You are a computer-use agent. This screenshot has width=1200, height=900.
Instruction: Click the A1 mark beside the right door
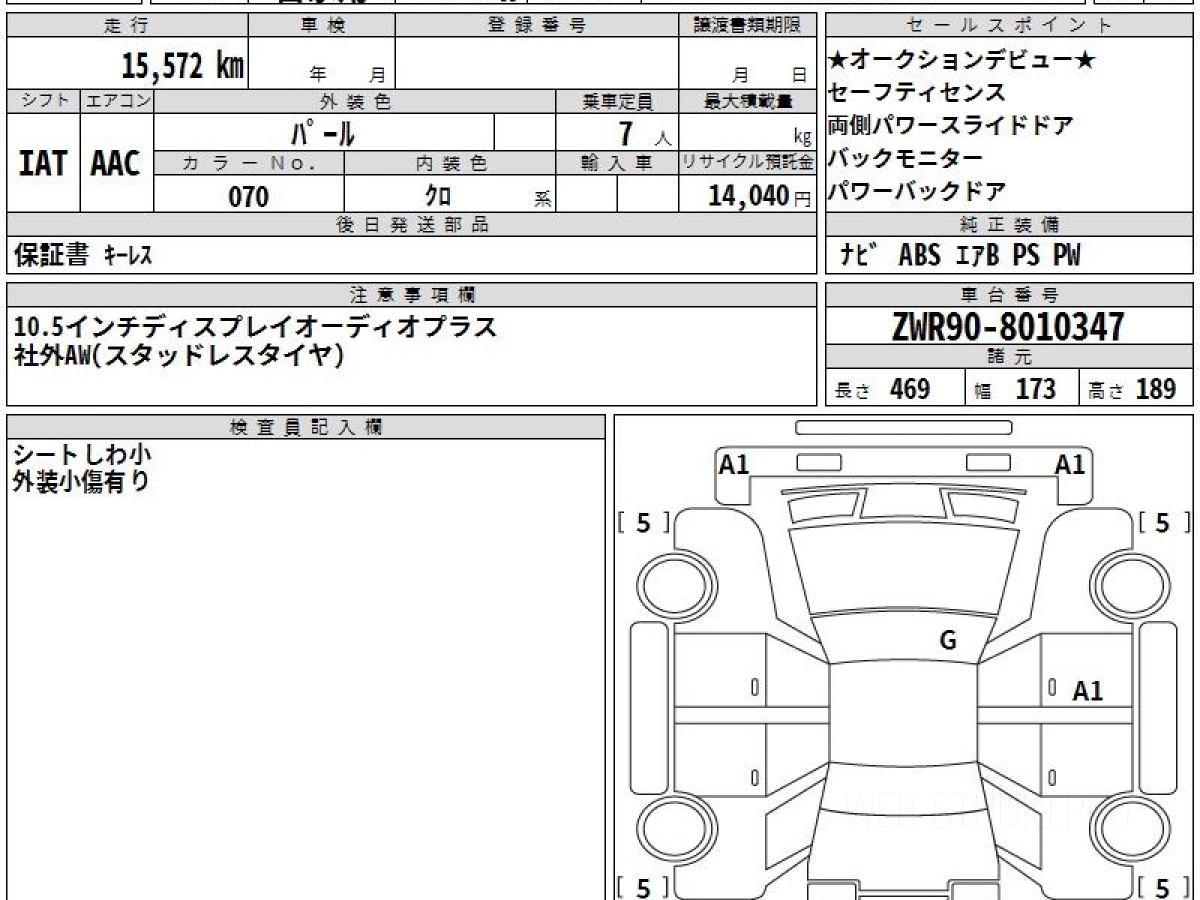click(x=1088, y=691)
